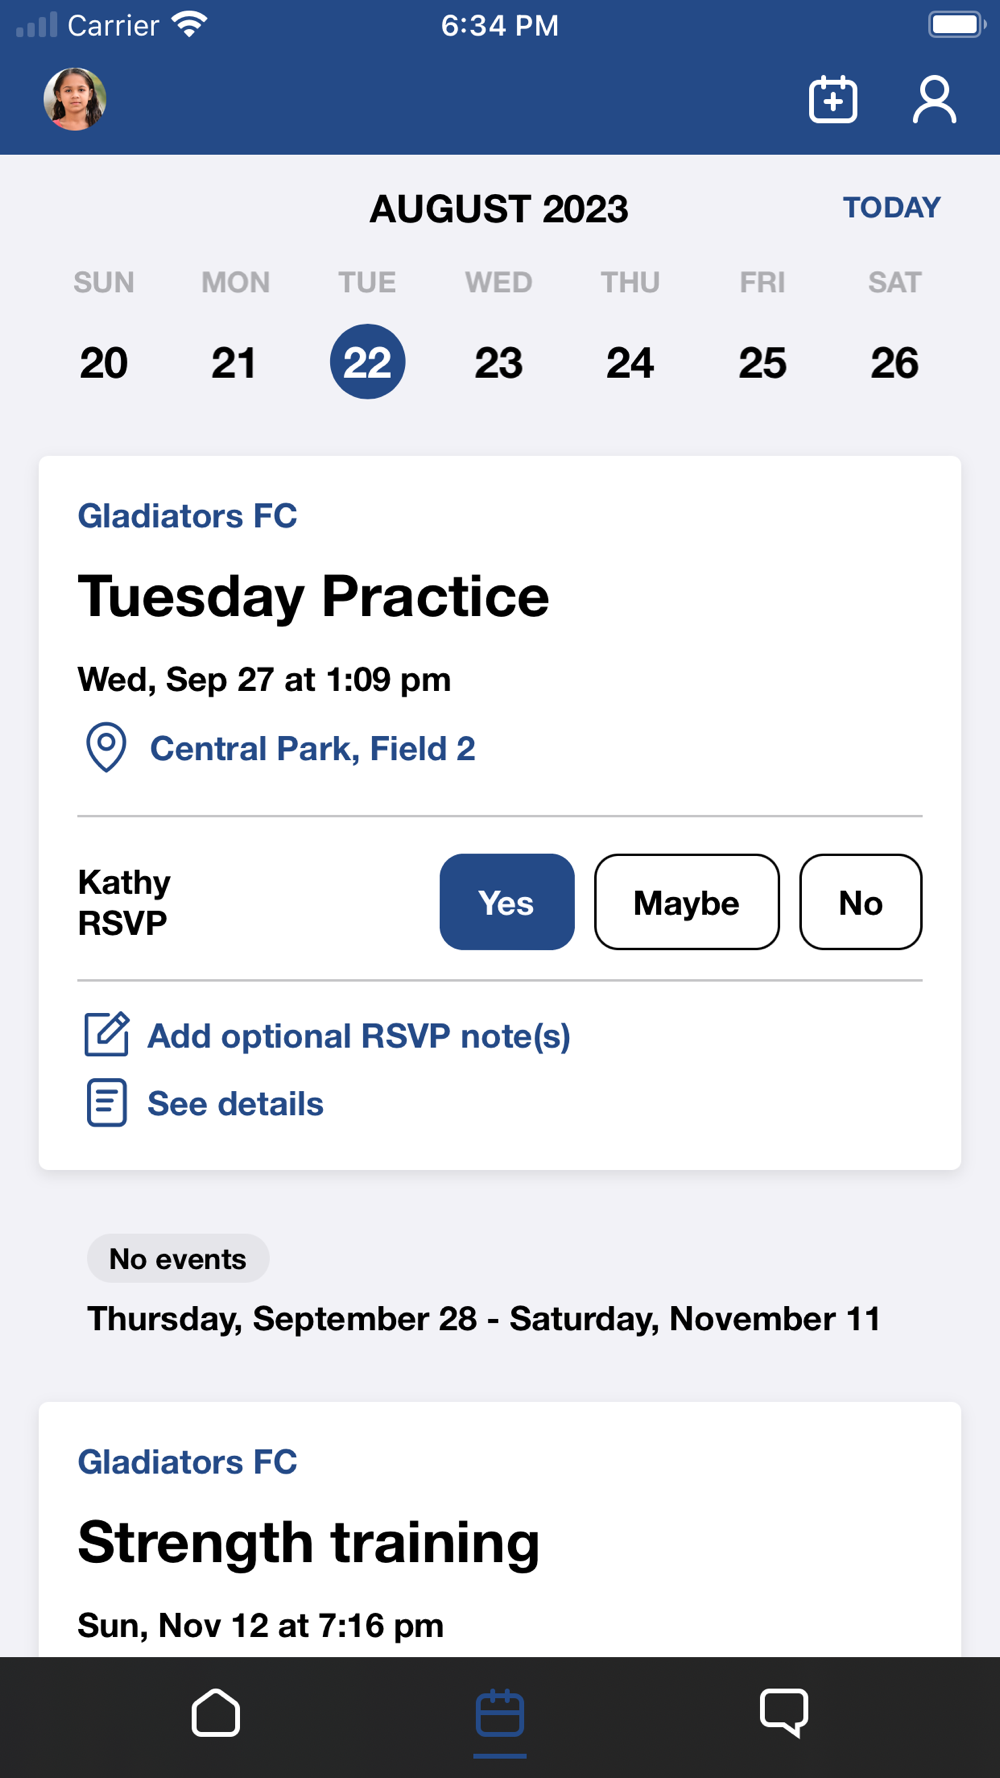Tap the details document icon
Image resolution: width=1000 pixels, height=1778 pixels.
[106, 1103]
